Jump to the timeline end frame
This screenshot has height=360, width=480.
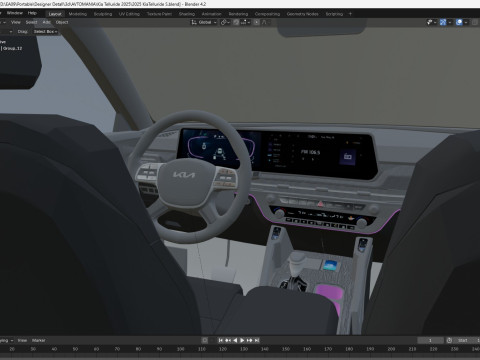point(257,340)
